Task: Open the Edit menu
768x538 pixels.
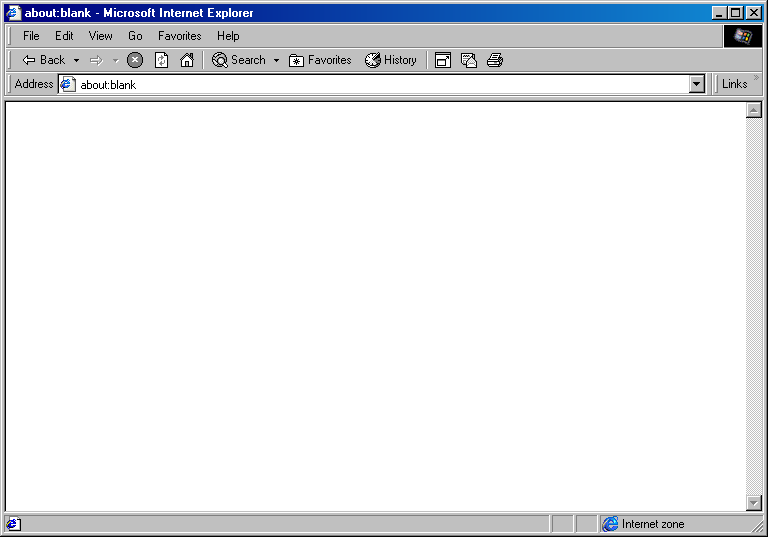Action: (x=64, y=36)
